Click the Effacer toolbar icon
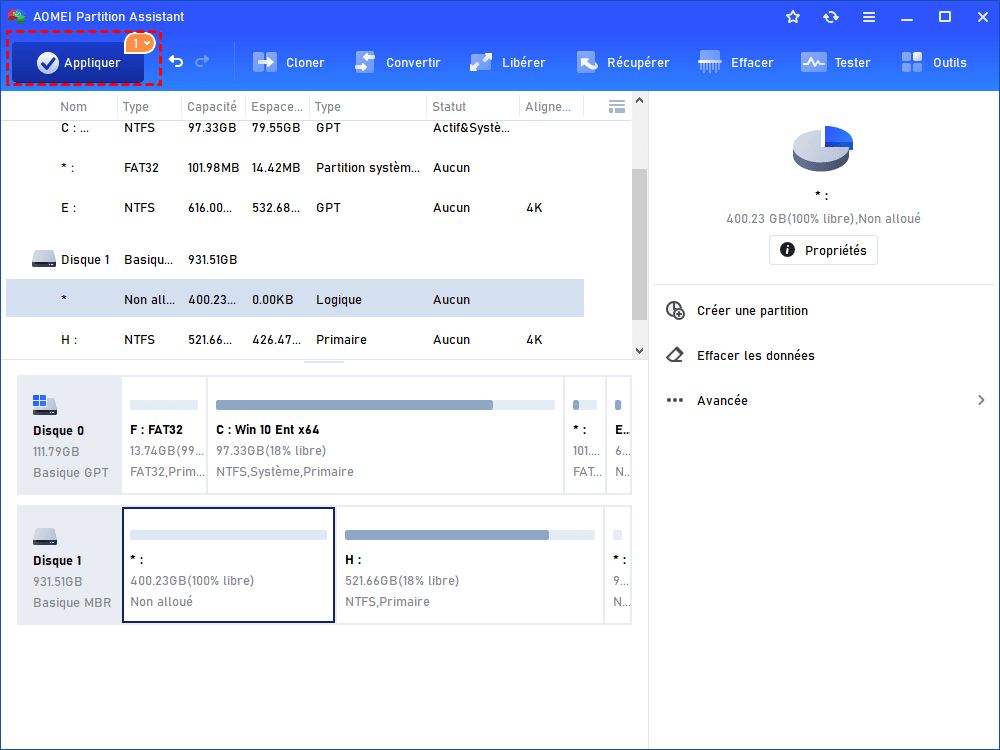The height and width of the screenshot is (750, 1000). pyautogui.click(x=736, y=63)
